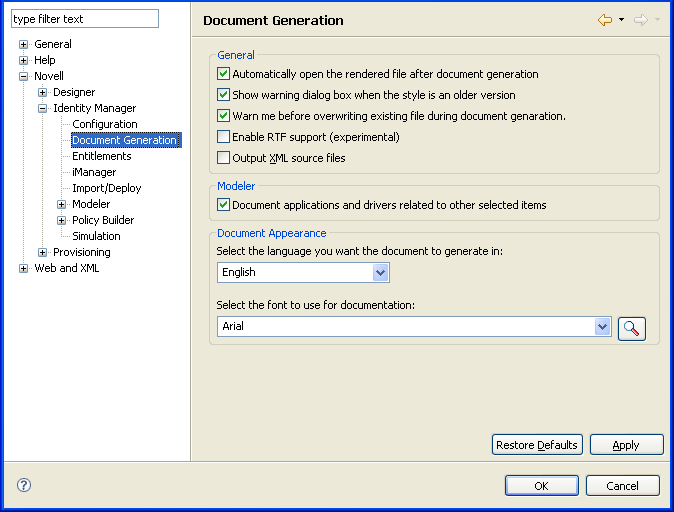This screenshot has width=674, height=512.
Task: Select Novell in the tree
Action: pos(49,76)
